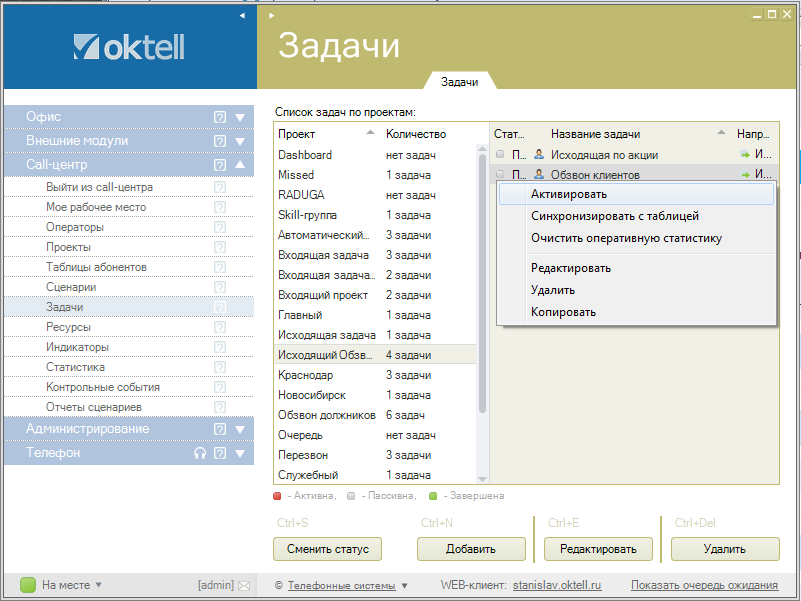Click red Активна legend swatch
This screenshot has width=801, height=601.
point(278,496)
